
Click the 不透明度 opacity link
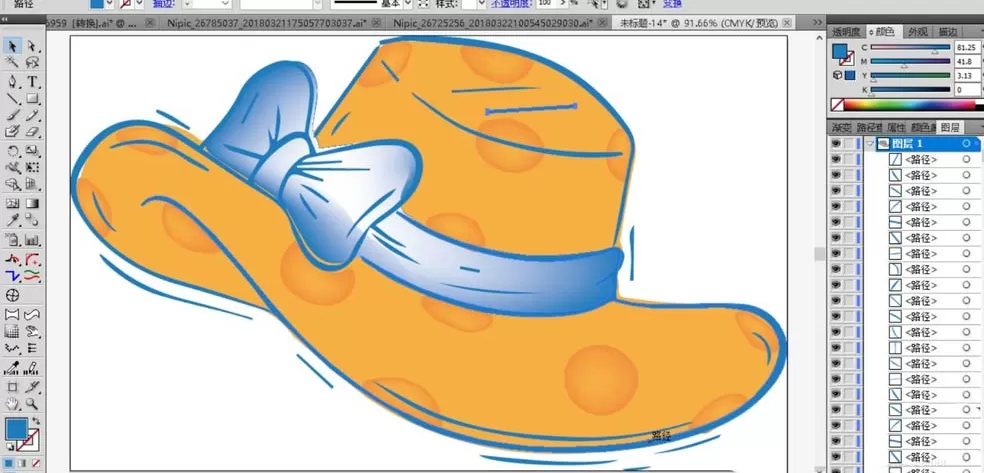click(511, 4)
